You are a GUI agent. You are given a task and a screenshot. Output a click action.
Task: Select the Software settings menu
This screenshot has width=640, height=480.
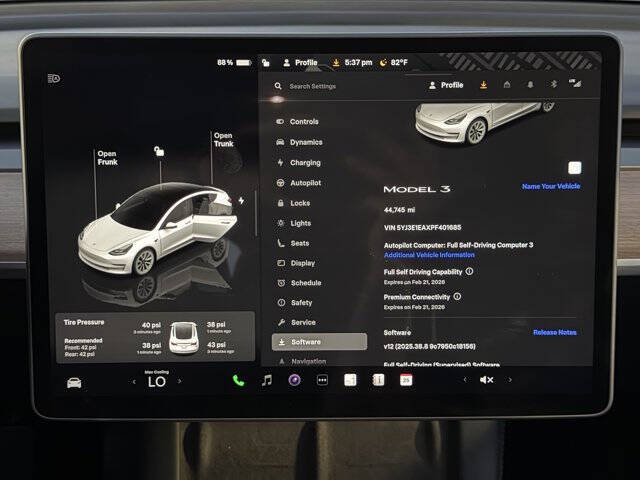(x=319, y=342)
